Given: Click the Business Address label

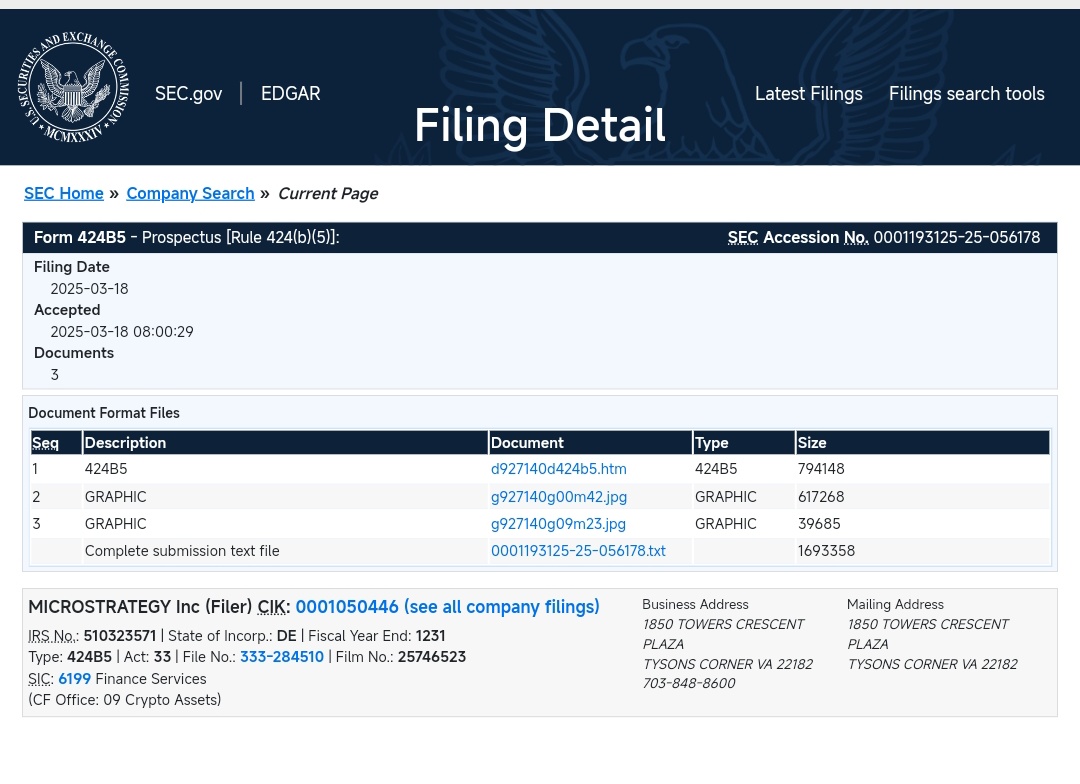Looking at the screenshot, I should (x=695, y=604).
